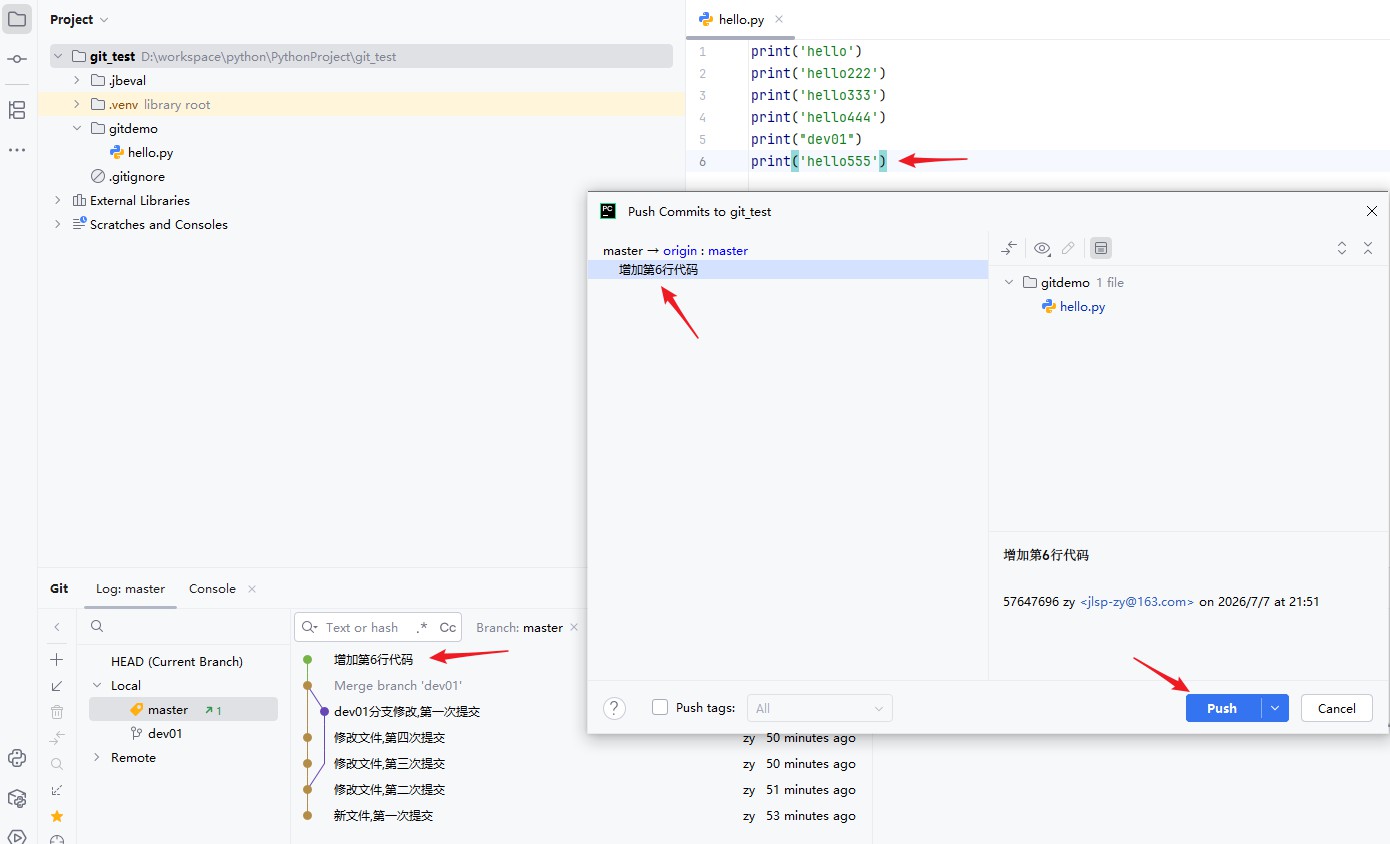
Task: Select the Log: master tab
Action: point(130,588)
